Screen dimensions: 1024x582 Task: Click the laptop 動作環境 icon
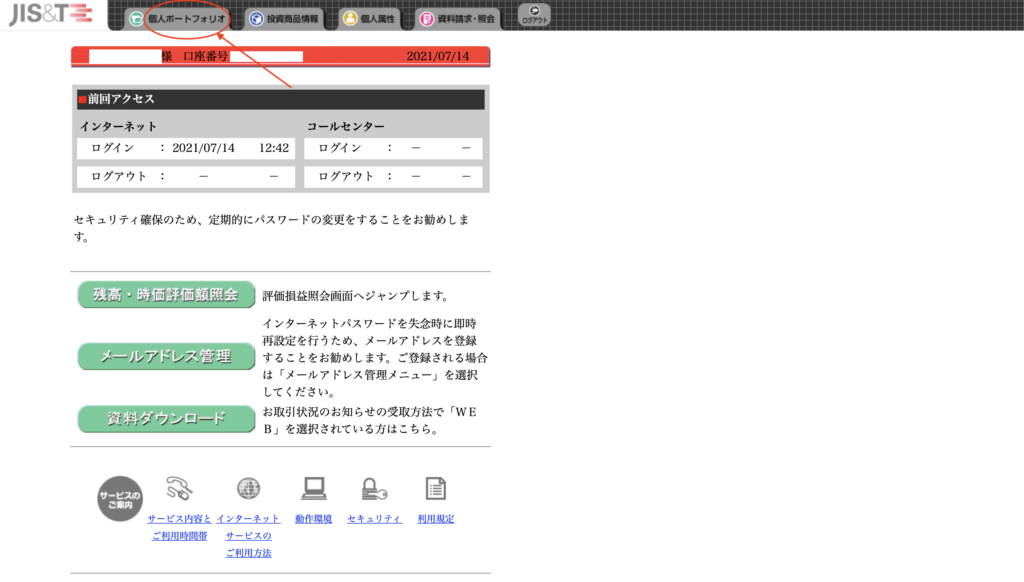click(314, 488)
